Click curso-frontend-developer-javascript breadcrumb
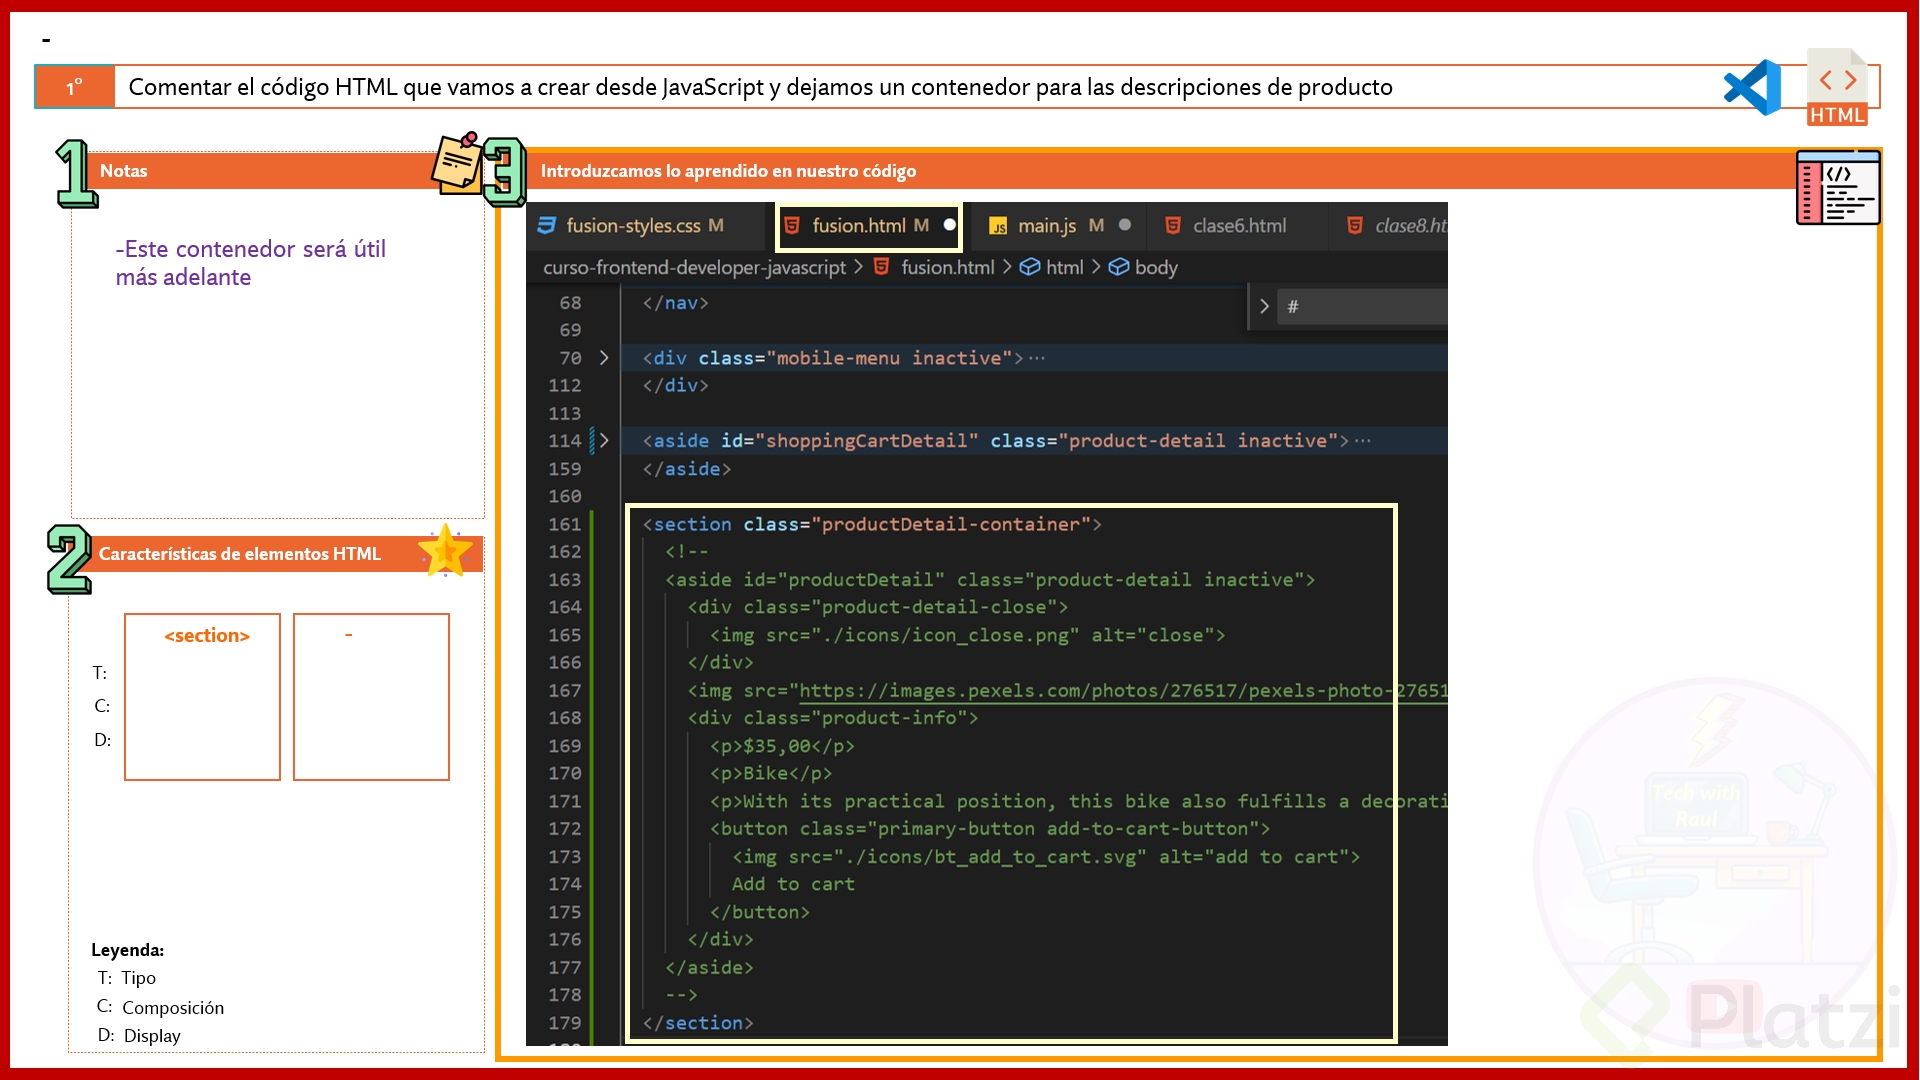The width and height of the screenshot is (1920, 1080). click(694, 268)
